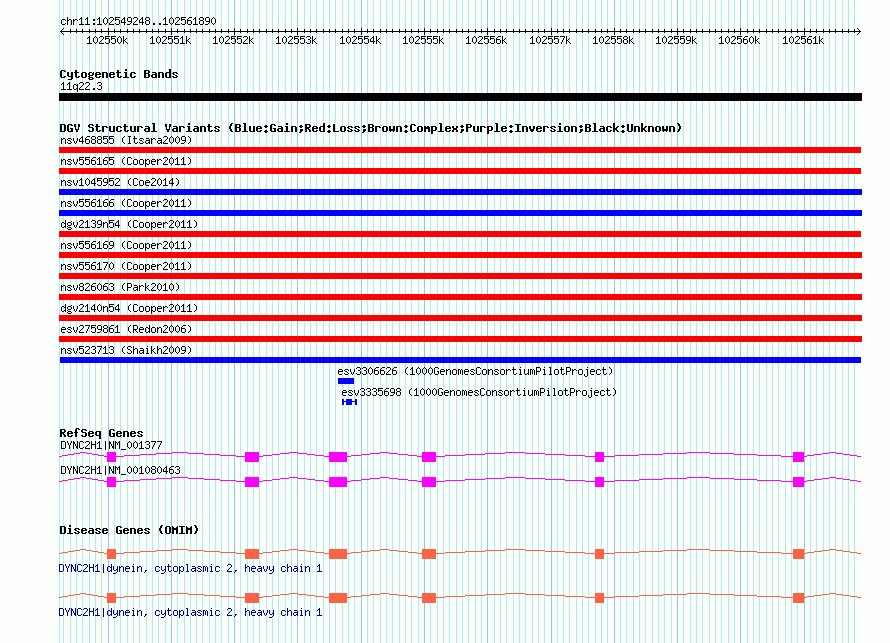Click the RefSeq Genes track heading
This screenshot has width=890, height=643.
pyautogui.click(x=101, y=433)
